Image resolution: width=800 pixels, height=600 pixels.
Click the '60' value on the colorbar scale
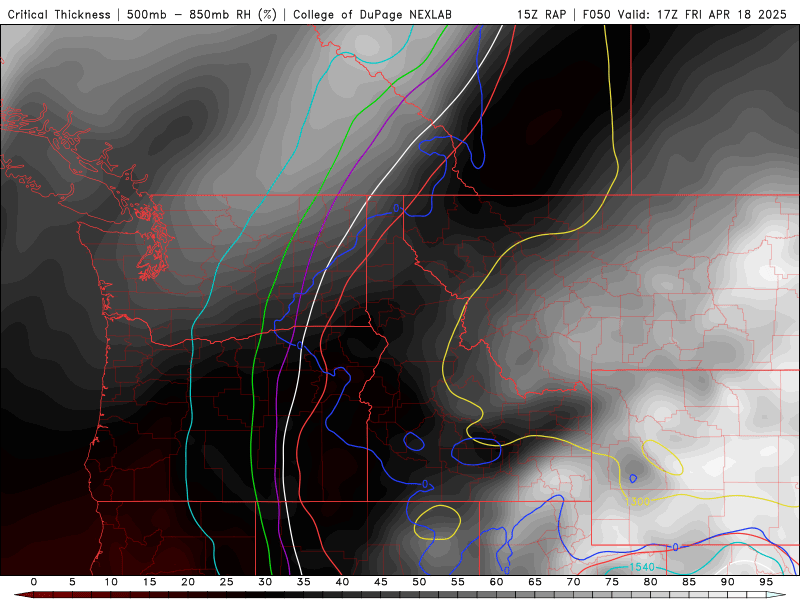[496, 582]
